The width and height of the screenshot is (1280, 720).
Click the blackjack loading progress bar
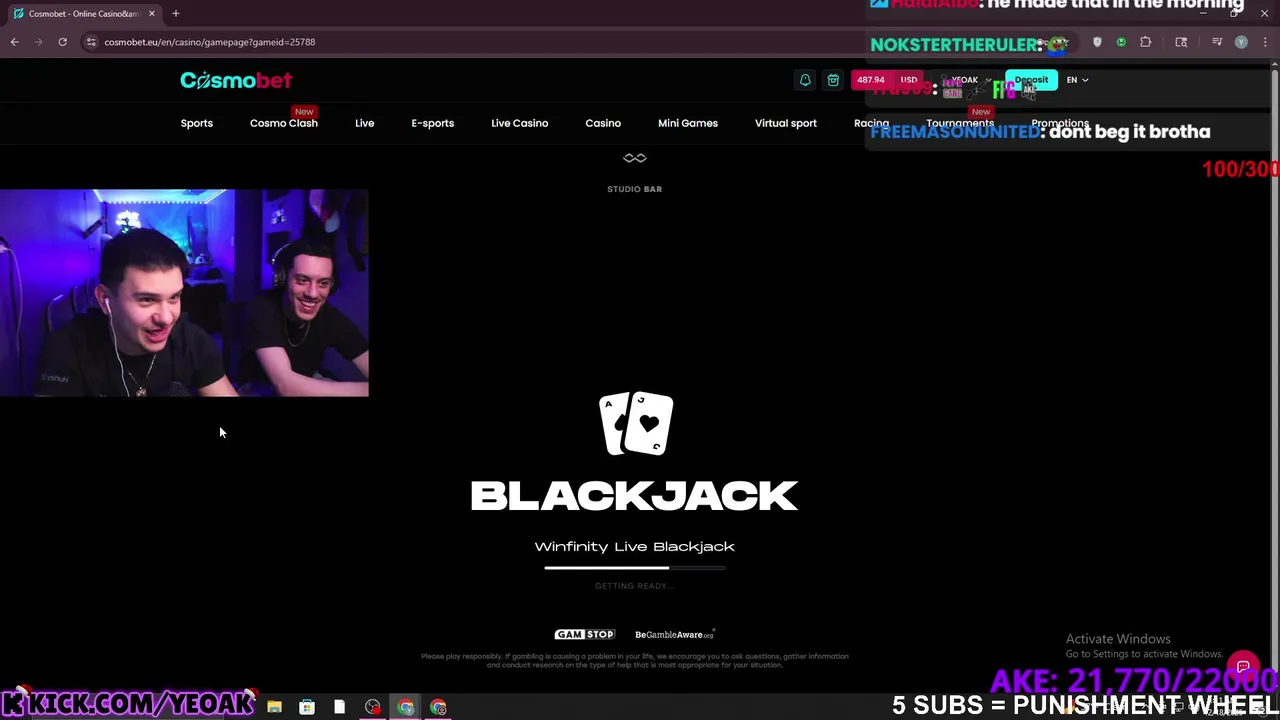[635, 568]
